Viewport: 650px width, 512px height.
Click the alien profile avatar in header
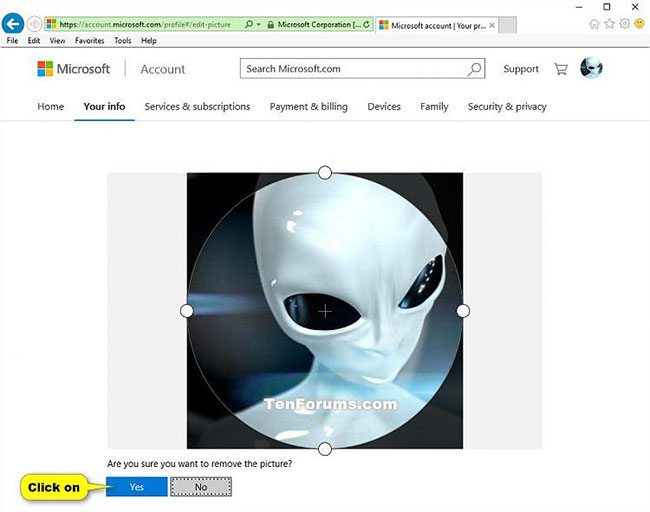click(x=591, y=68)
